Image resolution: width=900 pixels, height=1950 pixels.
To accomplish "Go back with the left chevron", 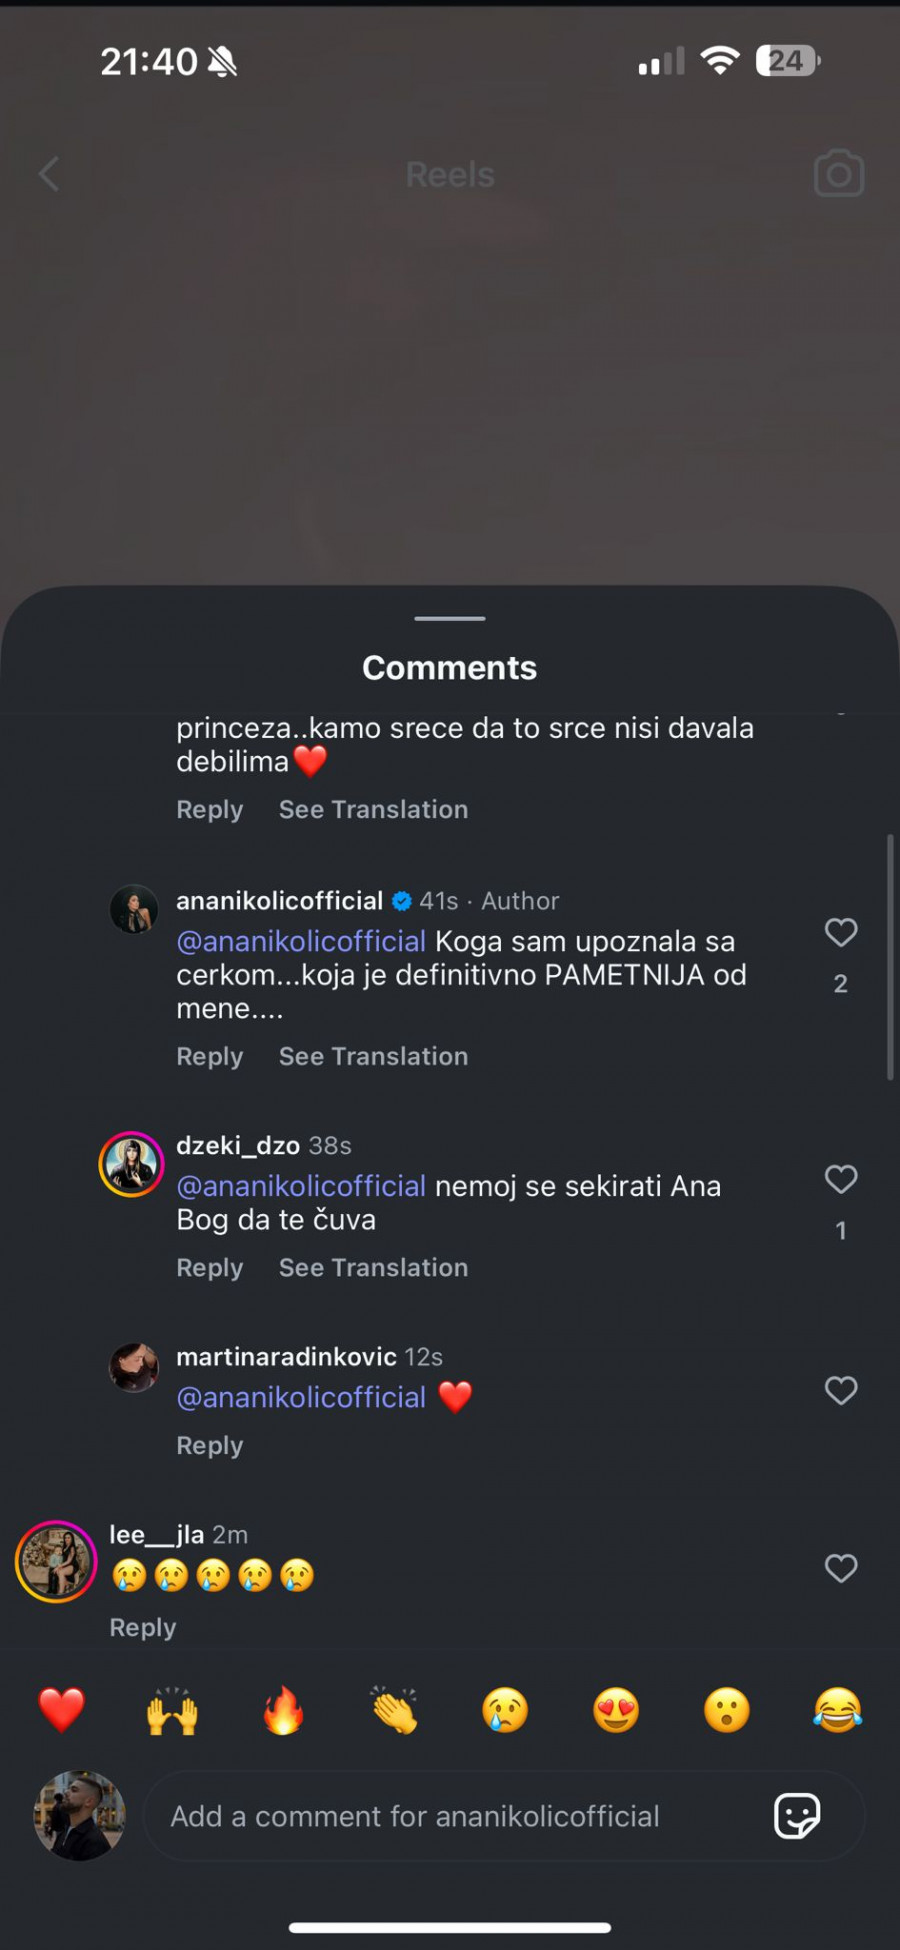I will (49, 174).
